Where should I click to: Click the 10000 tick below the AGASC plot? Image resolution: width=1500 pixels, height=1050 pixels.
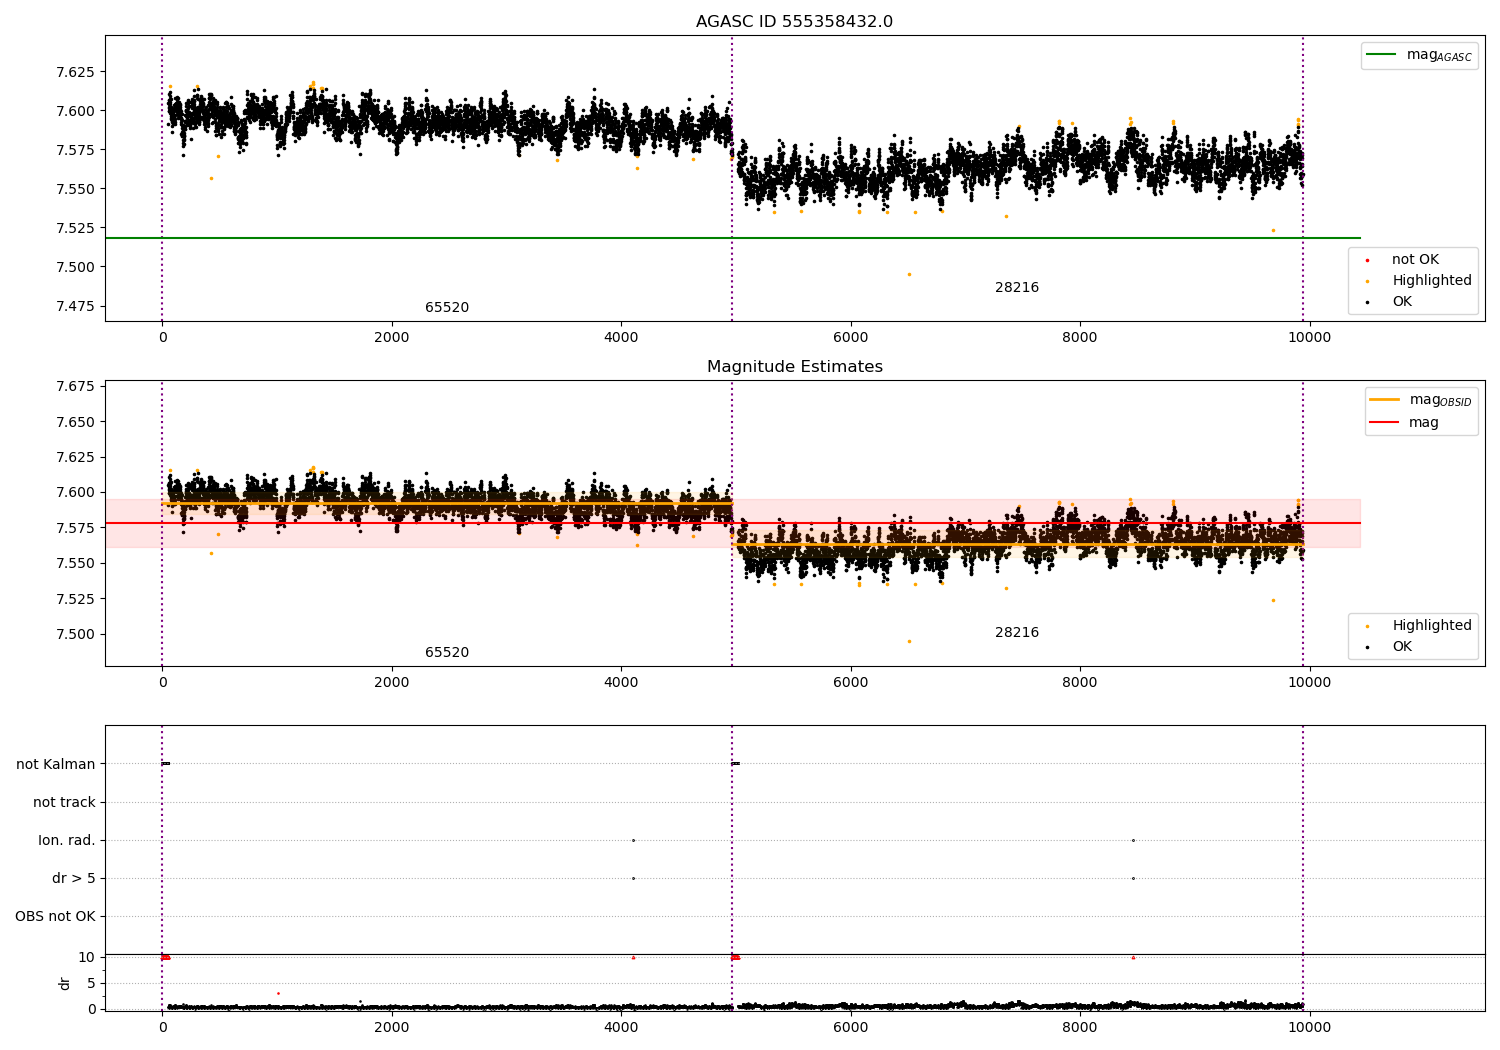click(1309, 337)
